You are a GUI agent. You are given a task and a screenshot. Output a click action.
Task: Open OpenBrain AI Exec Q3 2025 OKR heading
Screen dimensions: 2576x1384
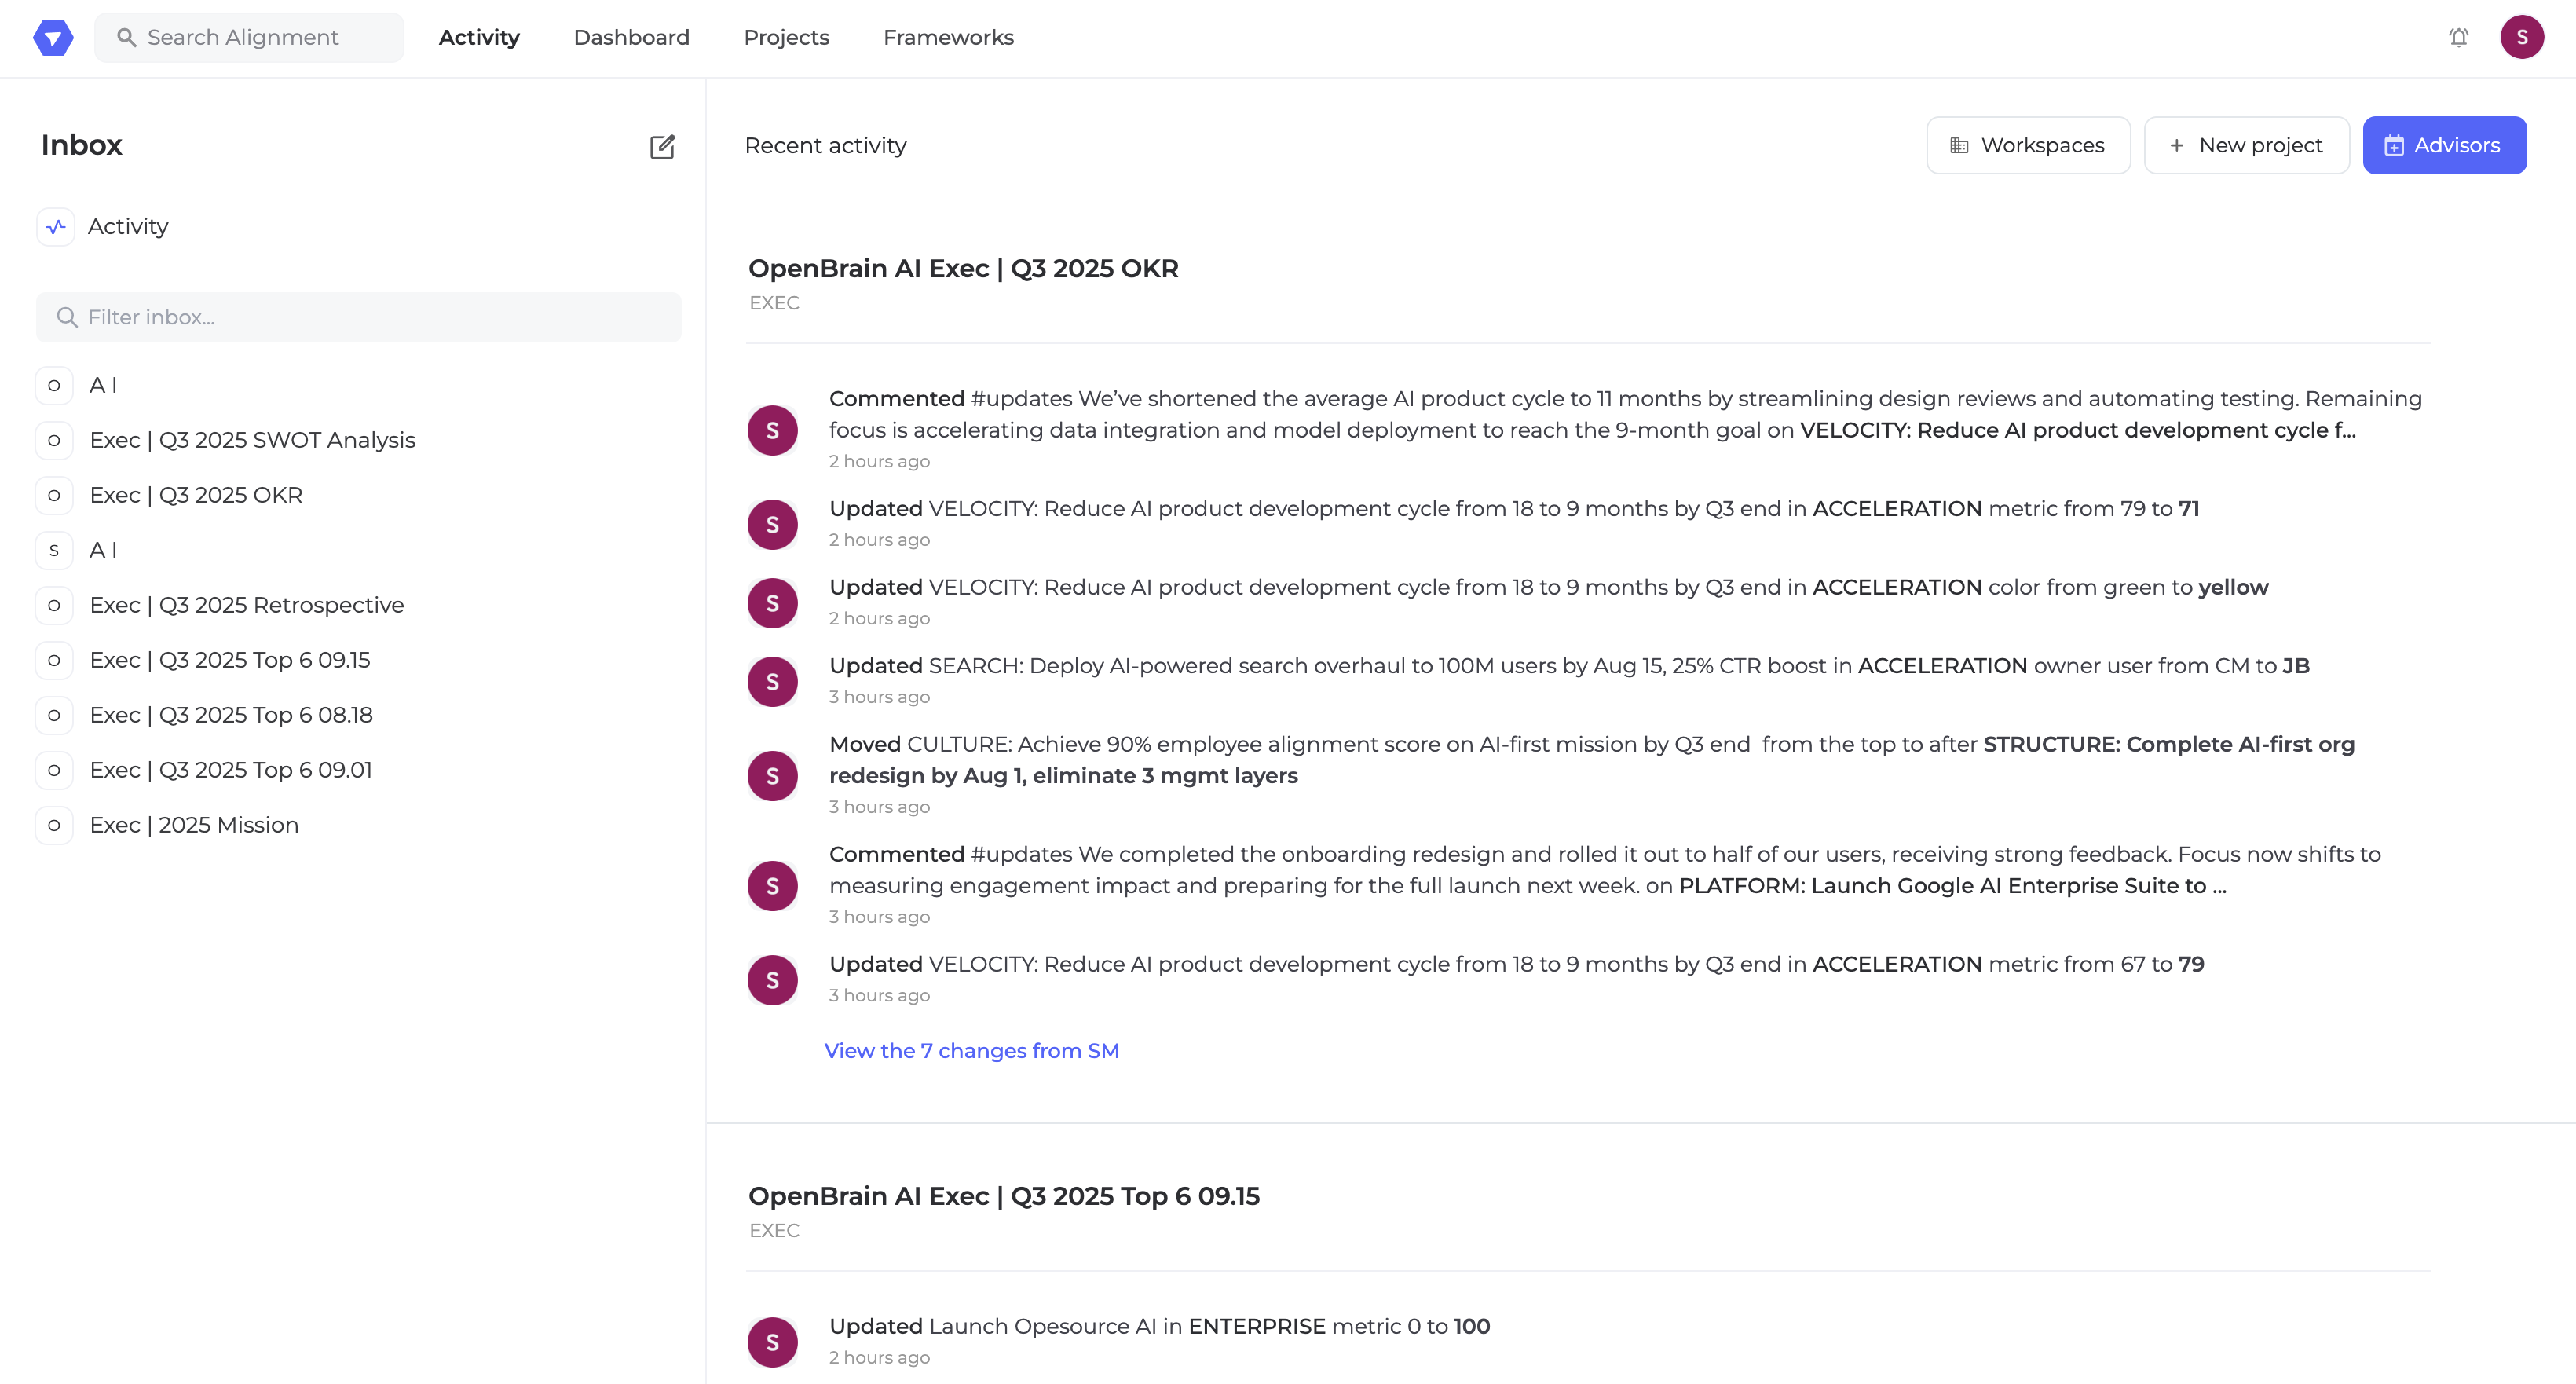click(x=963, y=269)
